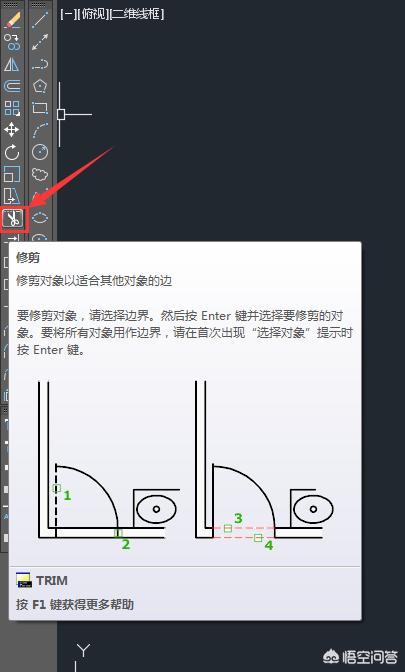Choose the Construction Line tool
Screen dimensions: 405x672
click(40, 42)
